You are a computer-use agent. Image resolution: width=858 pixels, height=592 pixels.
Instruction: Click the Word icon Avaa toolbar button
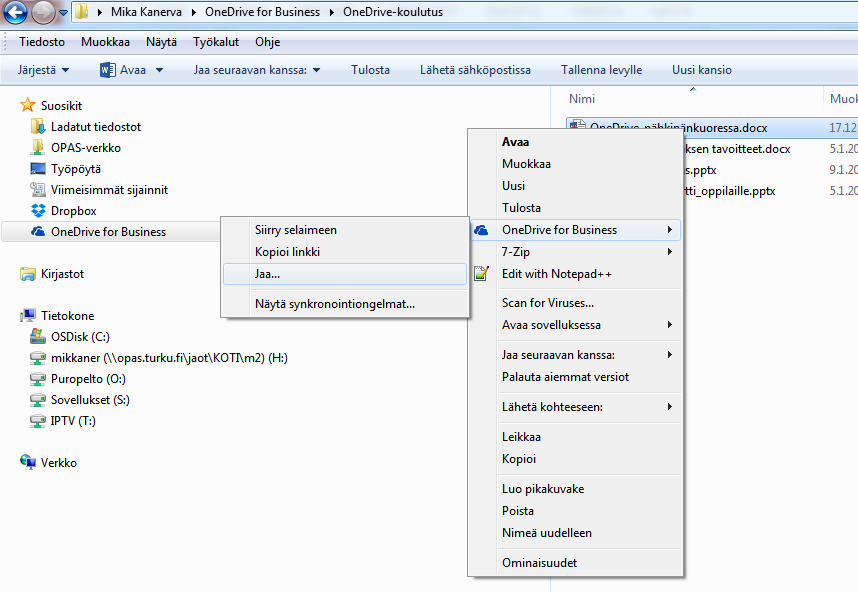(123, 70)
